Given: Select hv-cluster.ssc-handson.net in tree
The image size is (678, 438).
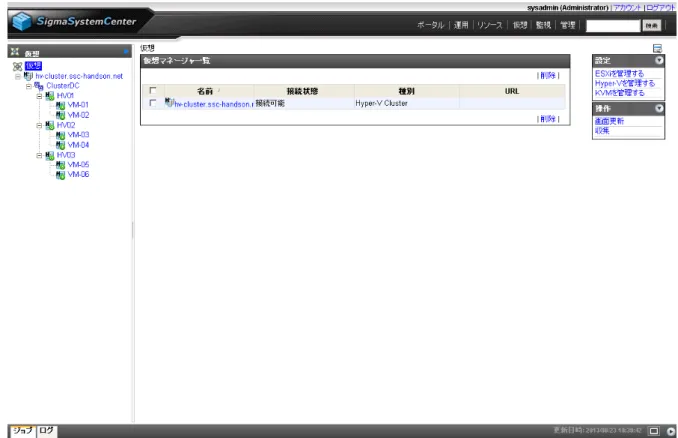Looking at the screenshot, I should click(x=79, y=76).
